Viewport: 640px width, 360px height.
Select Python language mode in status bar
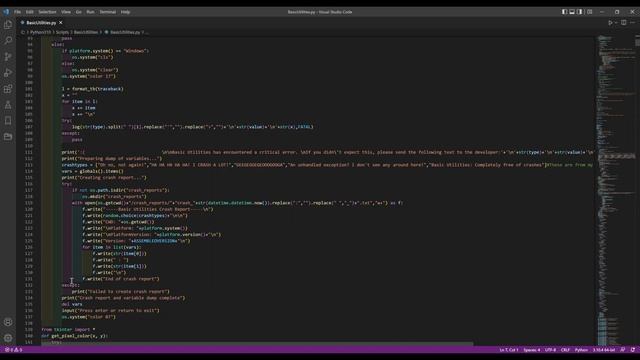(581, 350)
